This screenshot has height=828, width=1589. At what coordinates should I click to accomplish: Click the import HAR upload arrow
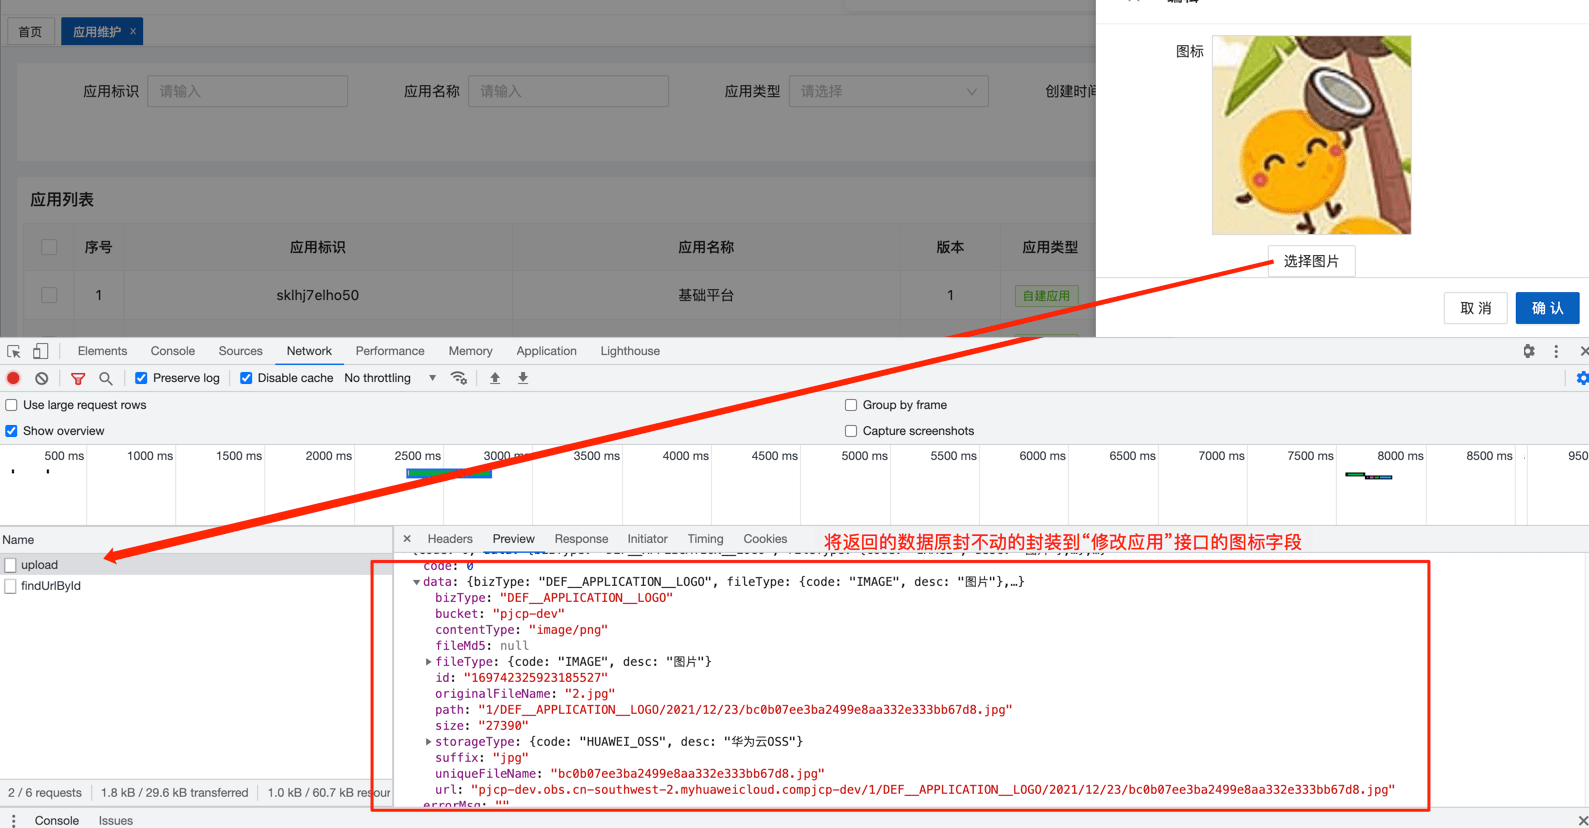tap(495, 379)
